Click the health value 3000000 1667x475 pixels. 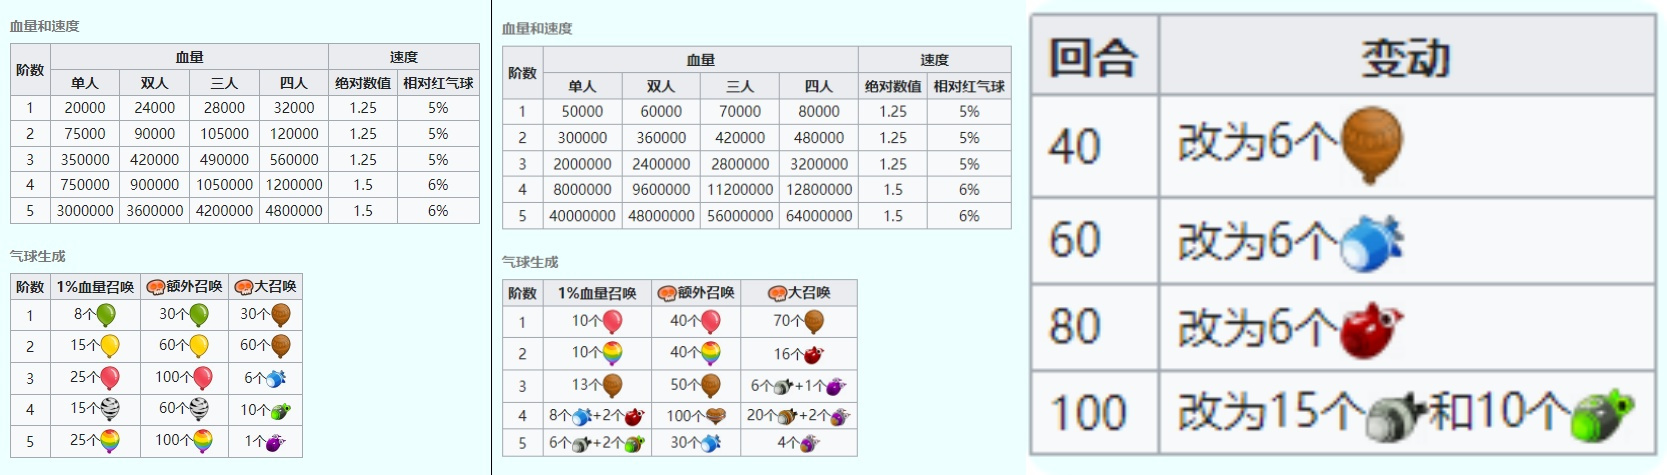pyautogui.click(x=85, y=211)
